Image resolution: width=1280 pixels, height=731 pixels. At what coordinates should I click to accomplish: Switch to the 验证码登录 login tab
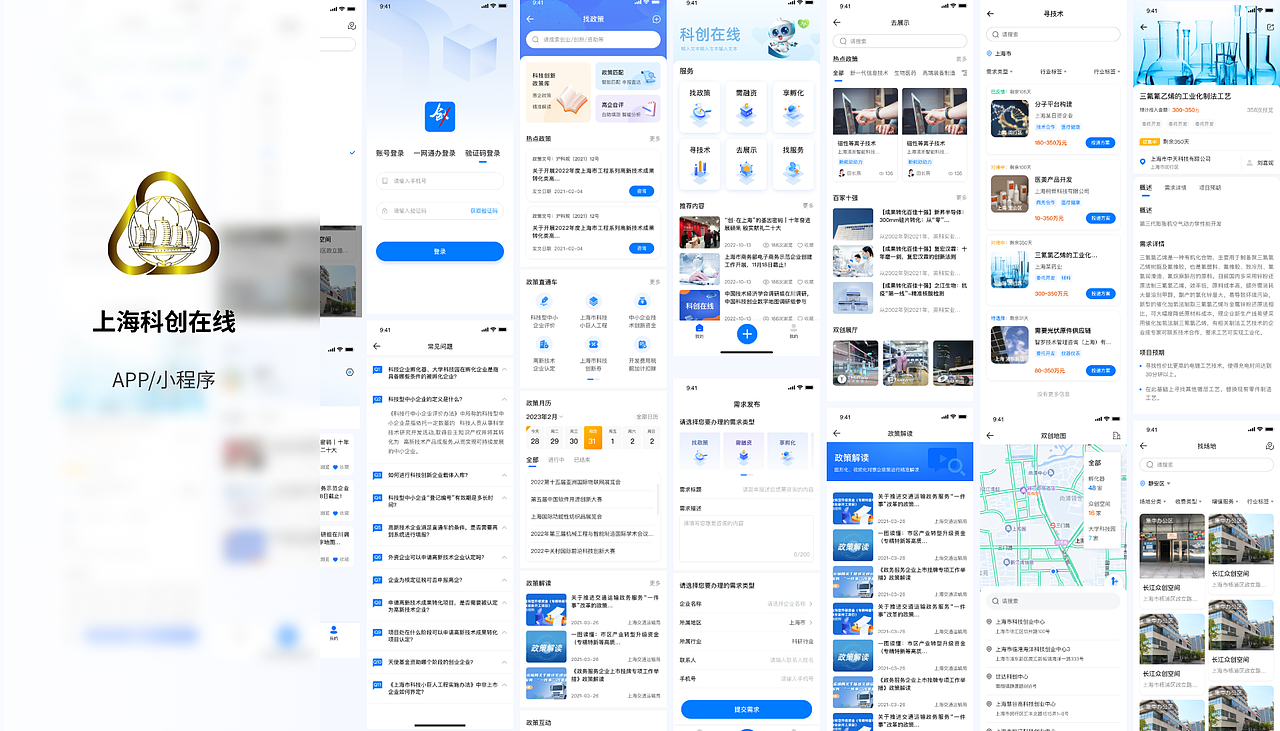point(483,154)
